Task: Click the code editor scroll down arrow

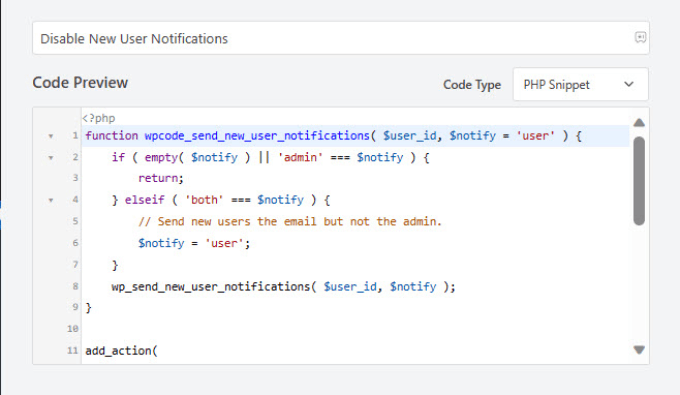Action: [x=639, y=349]
